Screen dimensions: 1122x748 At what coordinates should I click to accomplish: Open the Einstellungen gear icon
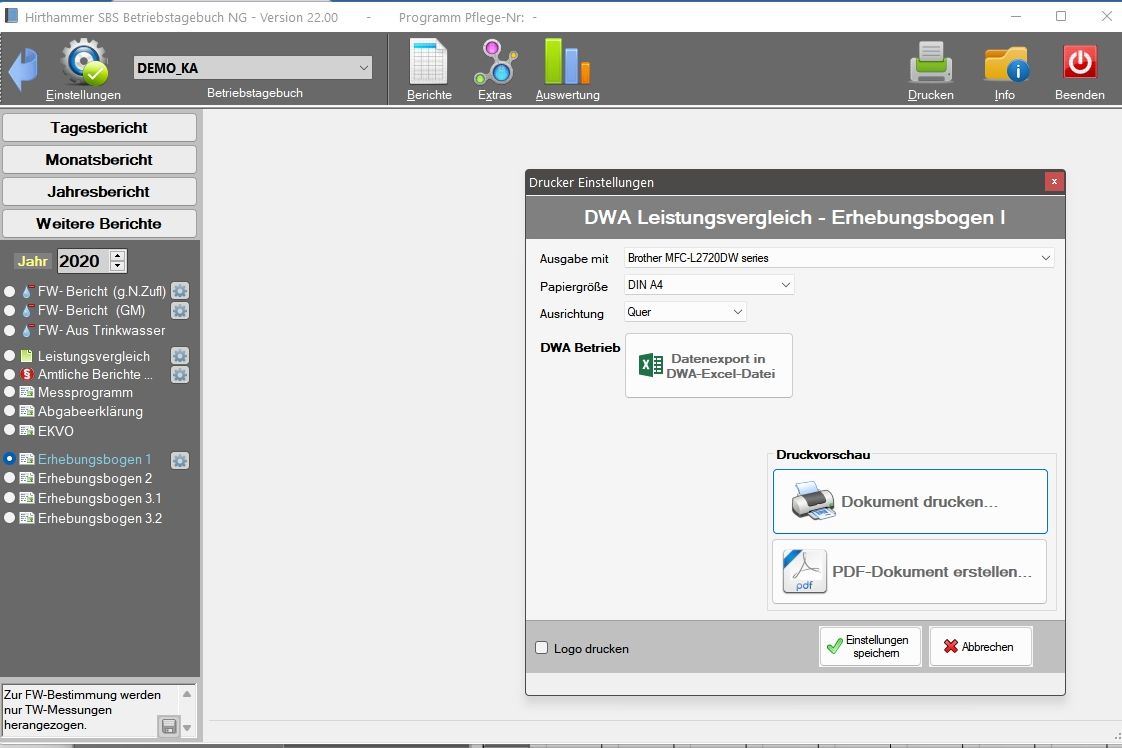coord(83,66)
